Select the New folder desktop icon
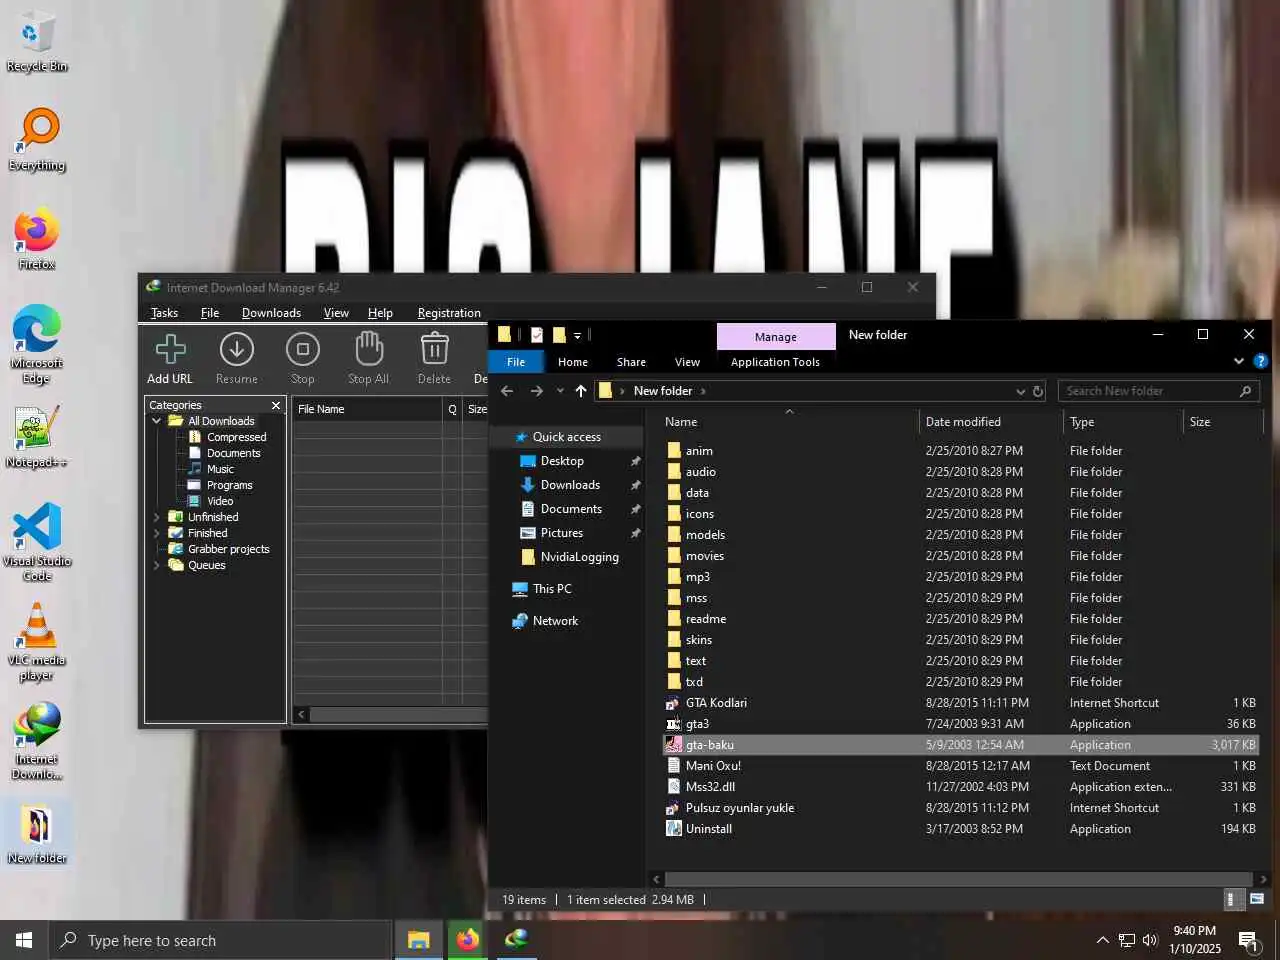Viewport: 1280px width, 960px height. point(37,833)
